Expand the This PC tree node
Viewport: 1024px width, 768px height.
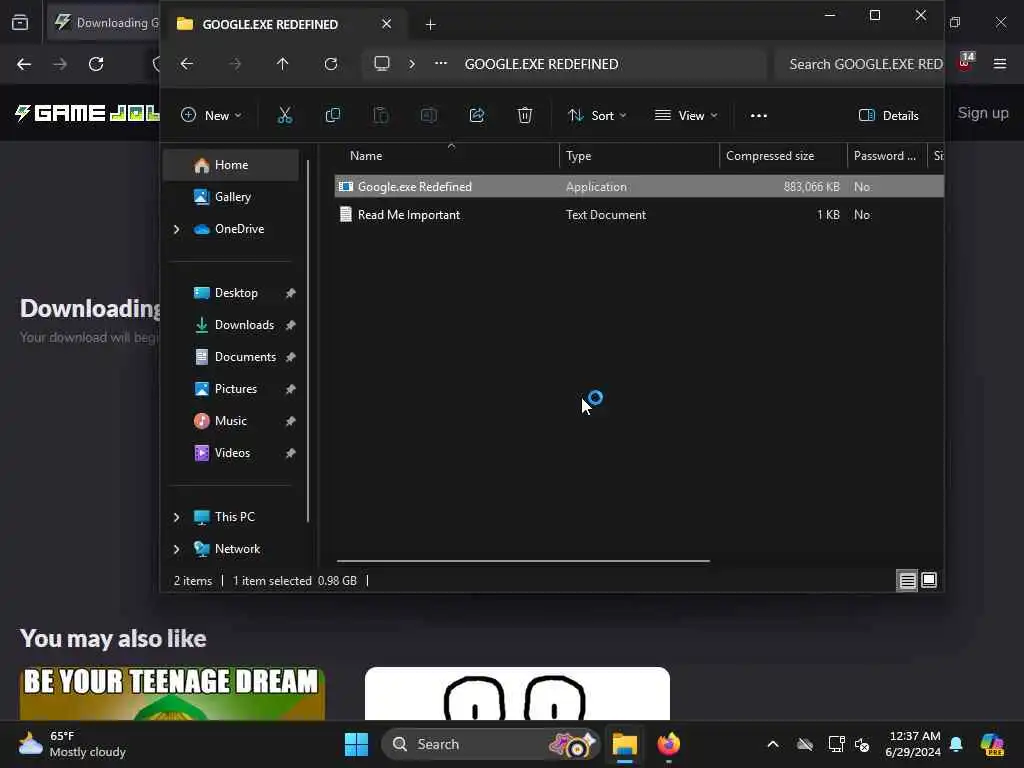(176, 517)
